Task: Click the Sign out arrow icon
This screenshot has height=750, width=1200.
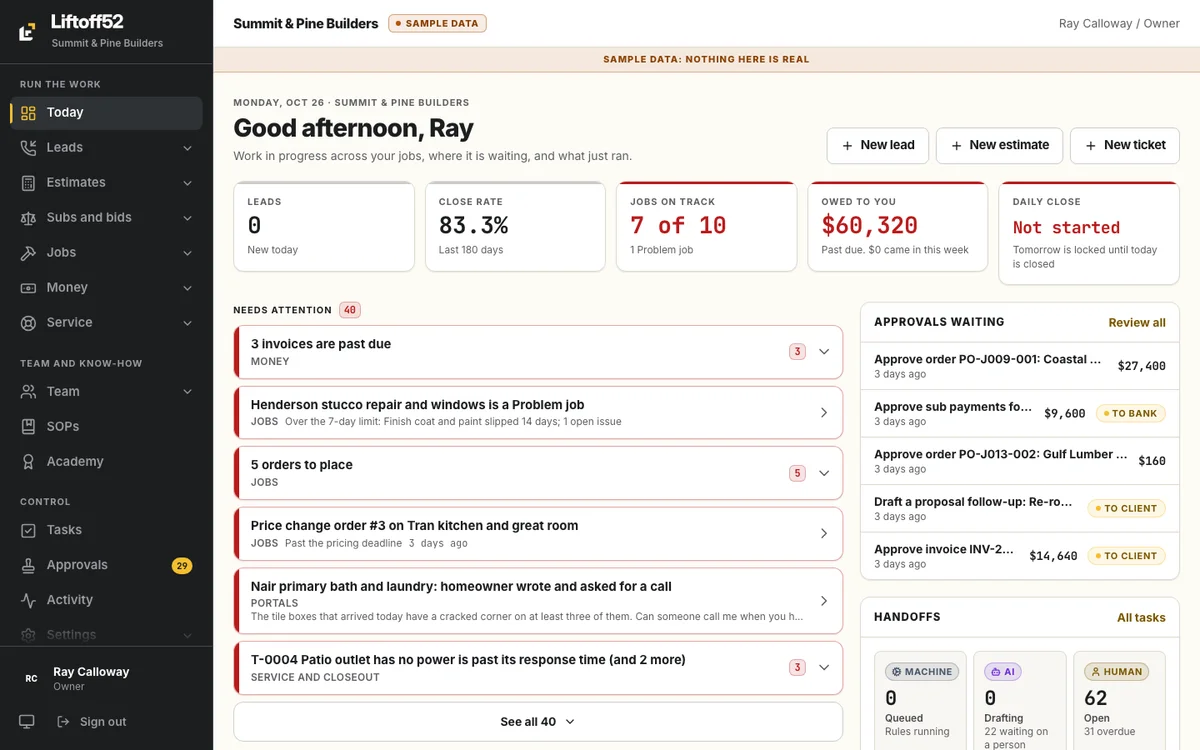Action: pyautogui.click(x=64, y=722)
